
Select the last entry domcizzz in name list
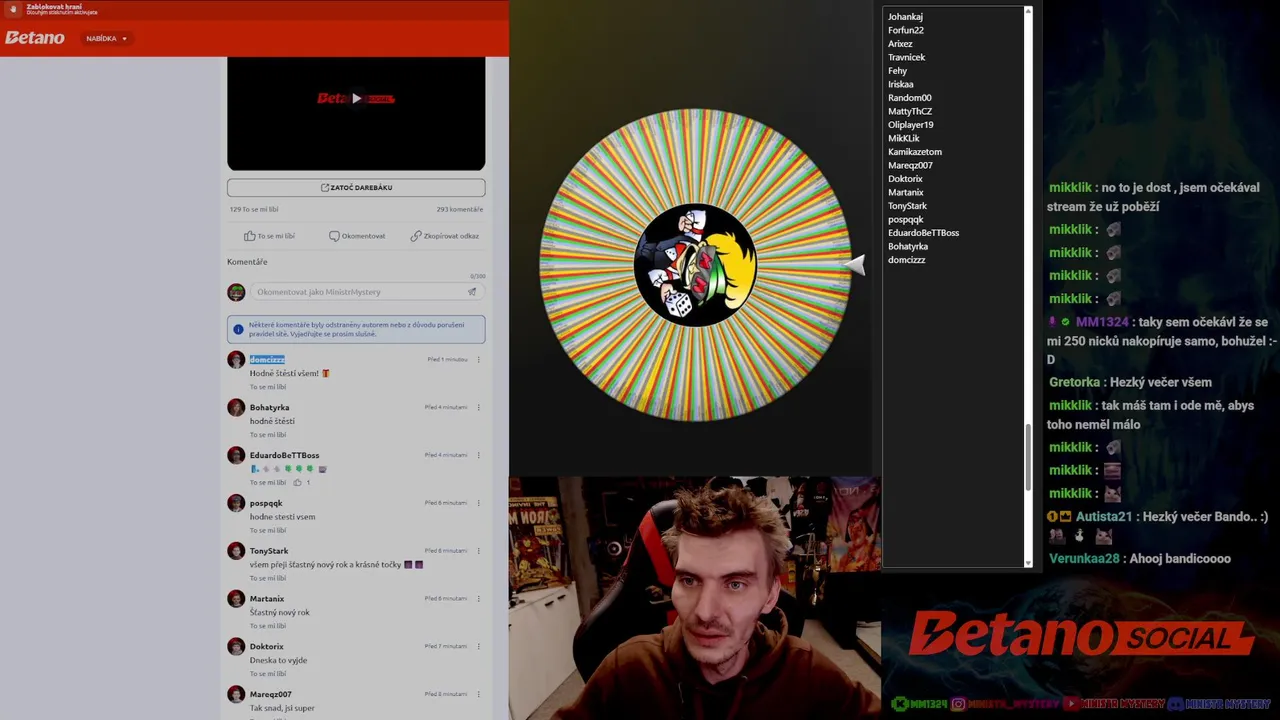906,260
